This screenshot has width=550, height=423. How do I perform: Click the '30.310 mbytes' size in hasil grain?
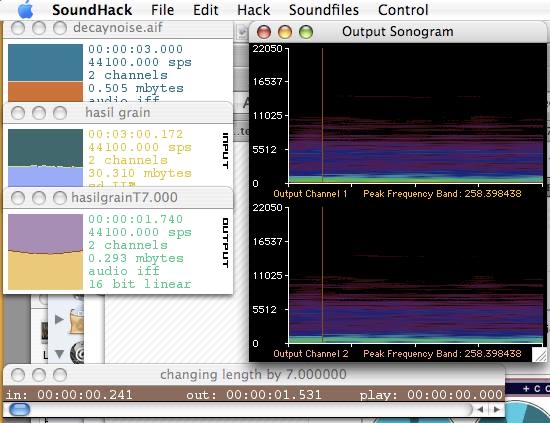pyautogui.click(x=140, y=173)
